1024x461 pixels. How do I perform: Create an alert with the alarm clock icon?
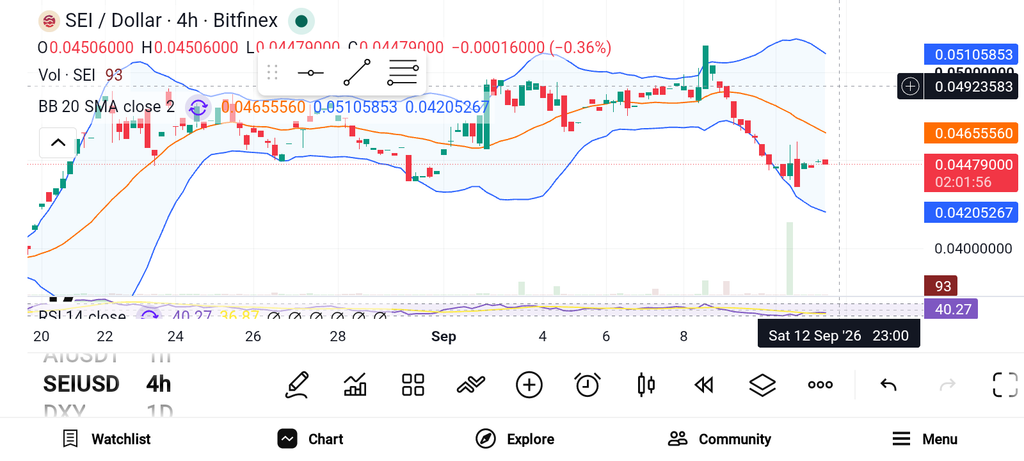pyautogui.click(x=587, y=385)
